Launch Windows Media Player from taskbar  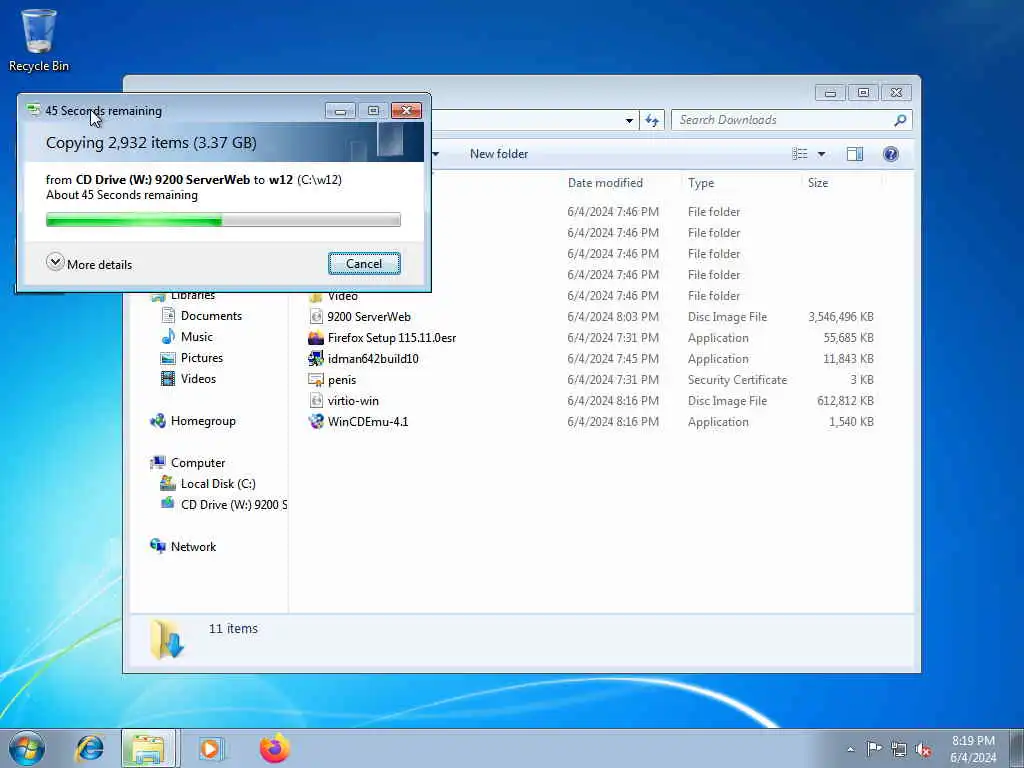211,748
